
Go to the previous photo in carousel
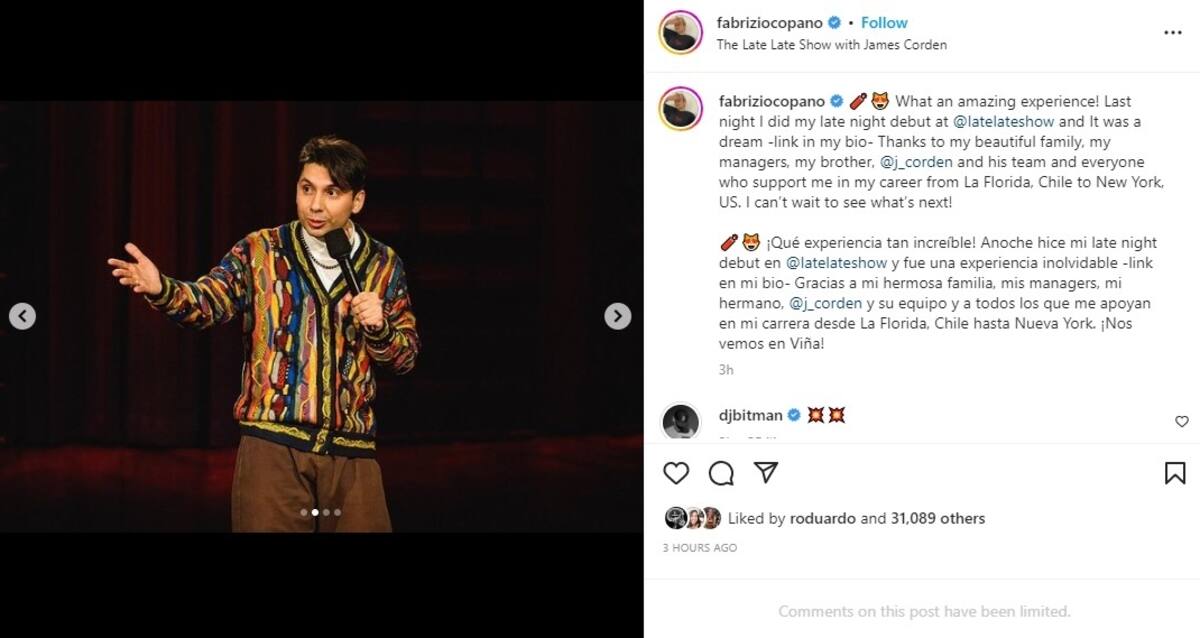pyautogui.click(x=22, y=316)
